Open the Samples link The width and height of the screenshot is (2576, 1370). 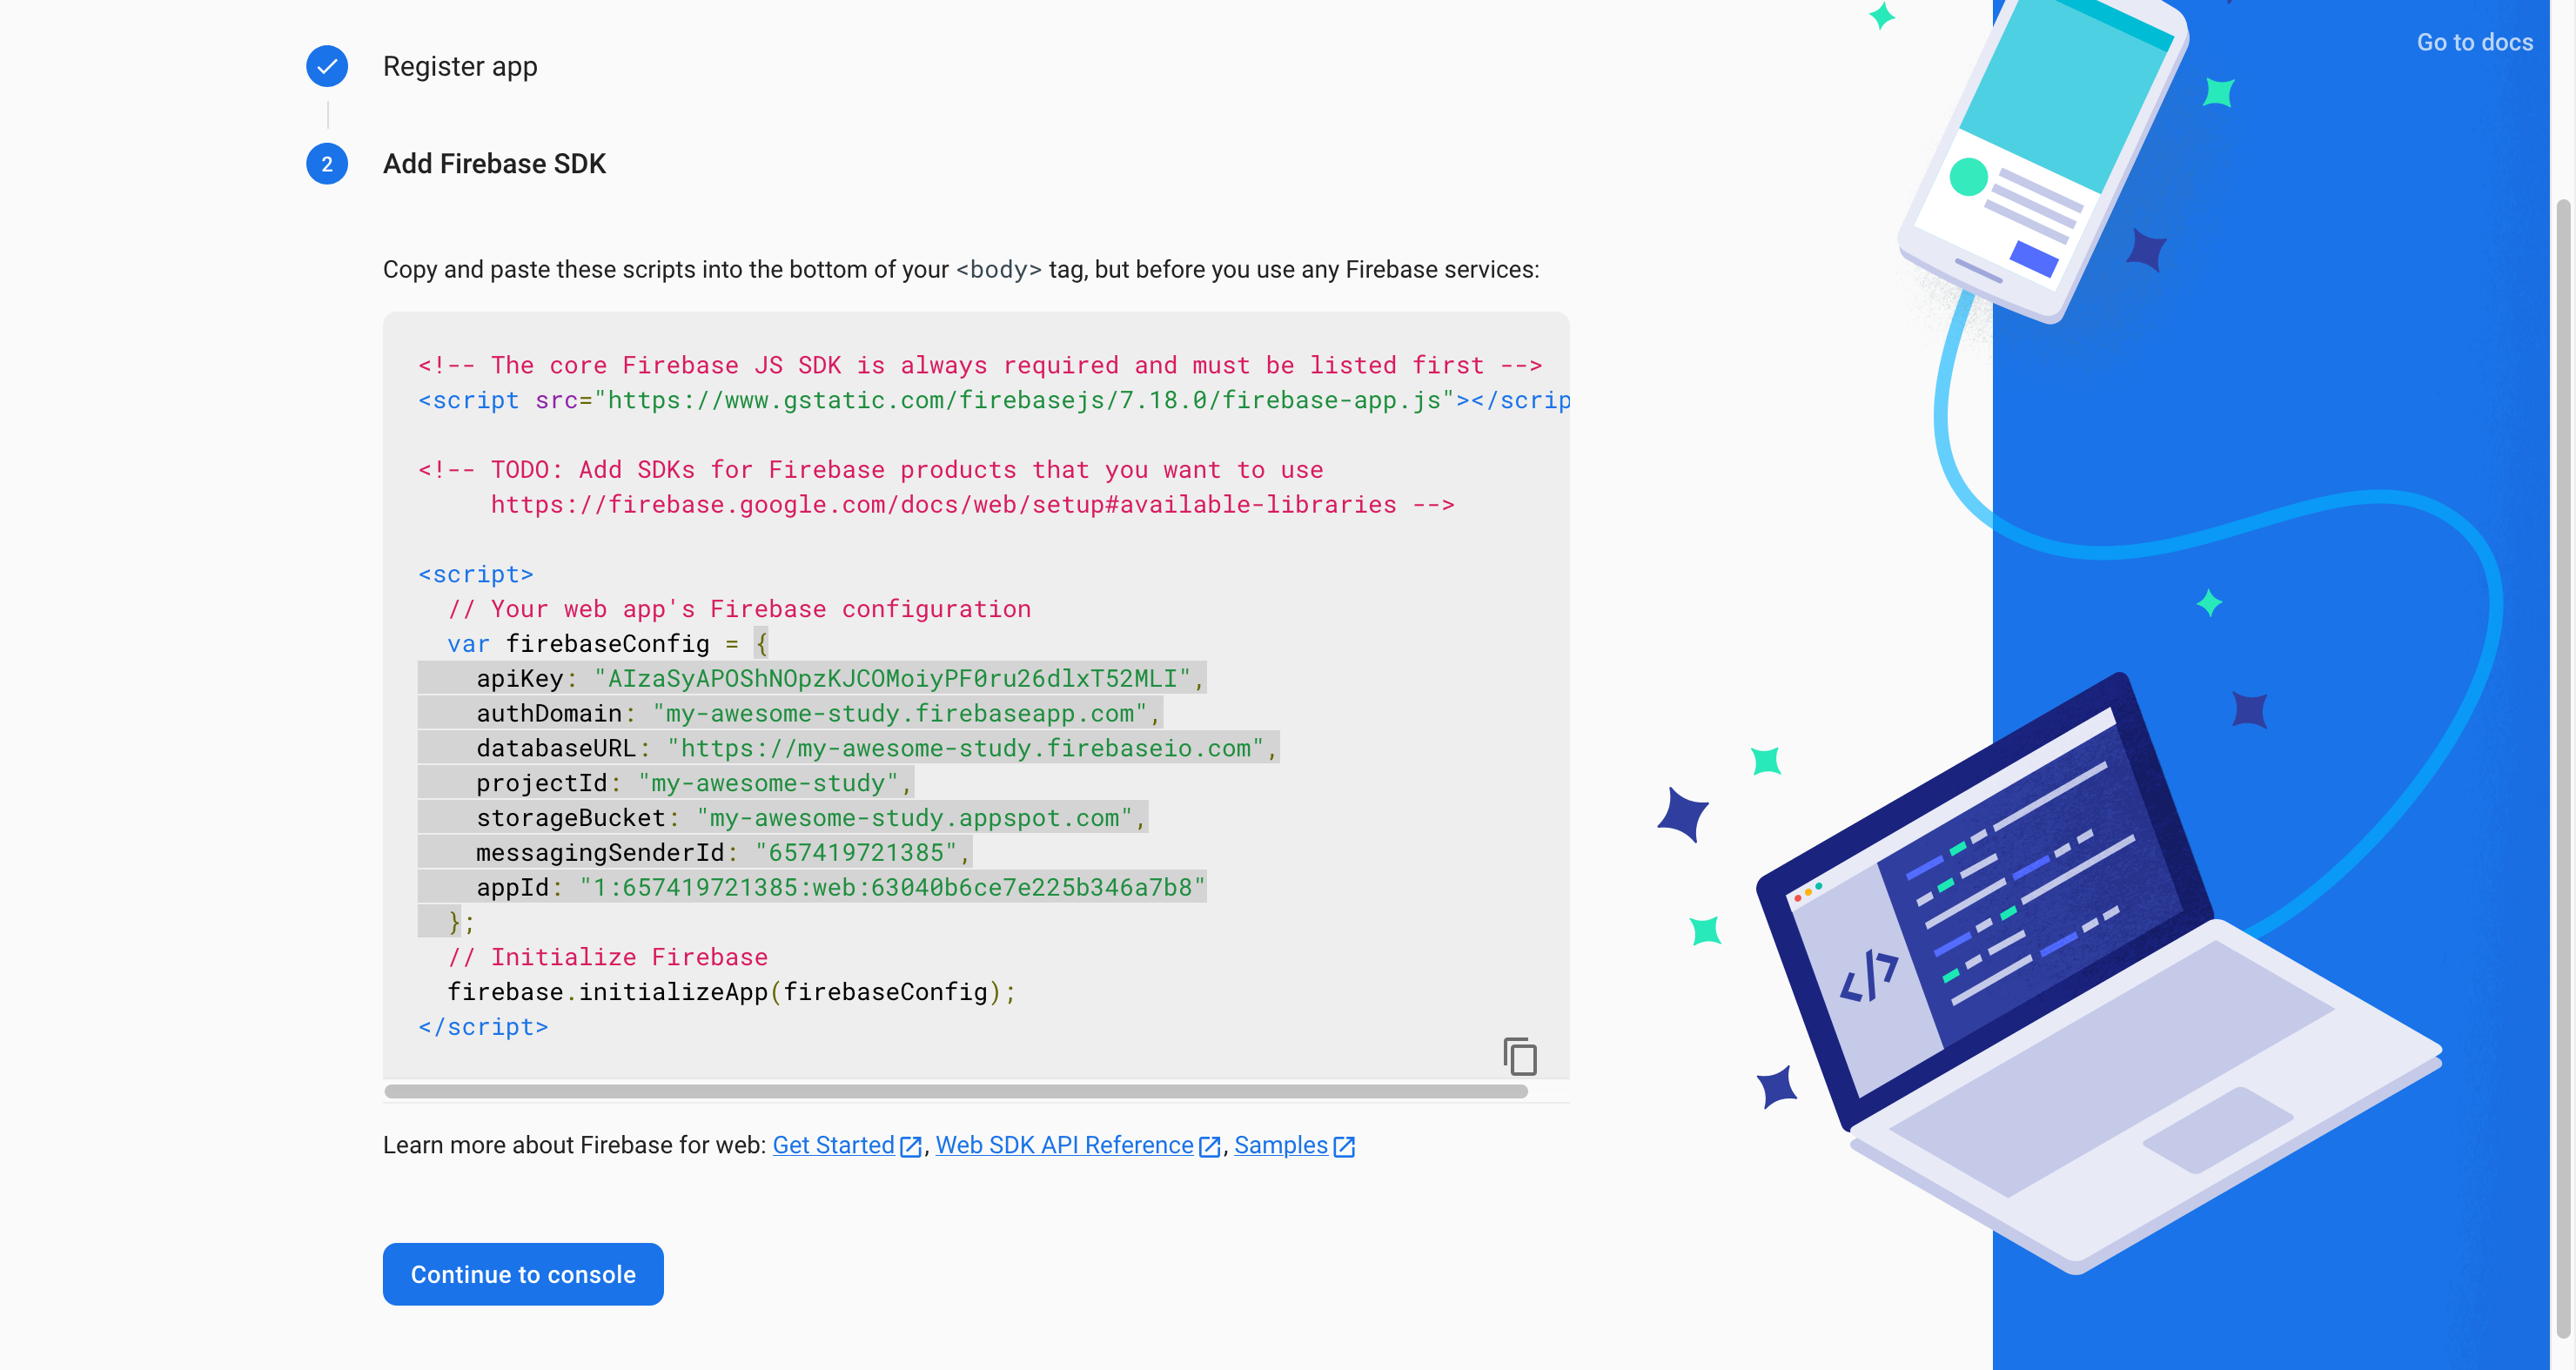[1280, 1145]
